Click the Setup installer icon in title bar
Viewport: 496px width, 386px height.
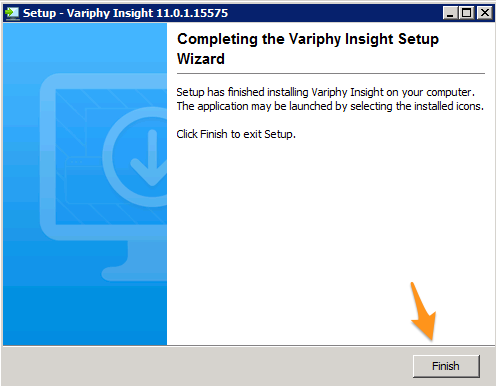pos(12,13)
